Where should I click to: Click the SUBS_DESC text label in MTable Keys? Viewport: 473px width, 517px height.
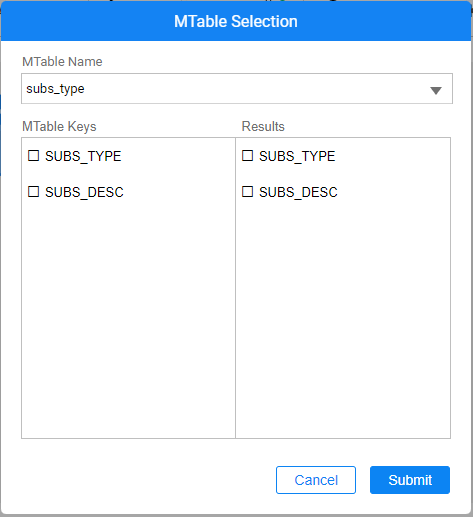(x=84, y=192)
